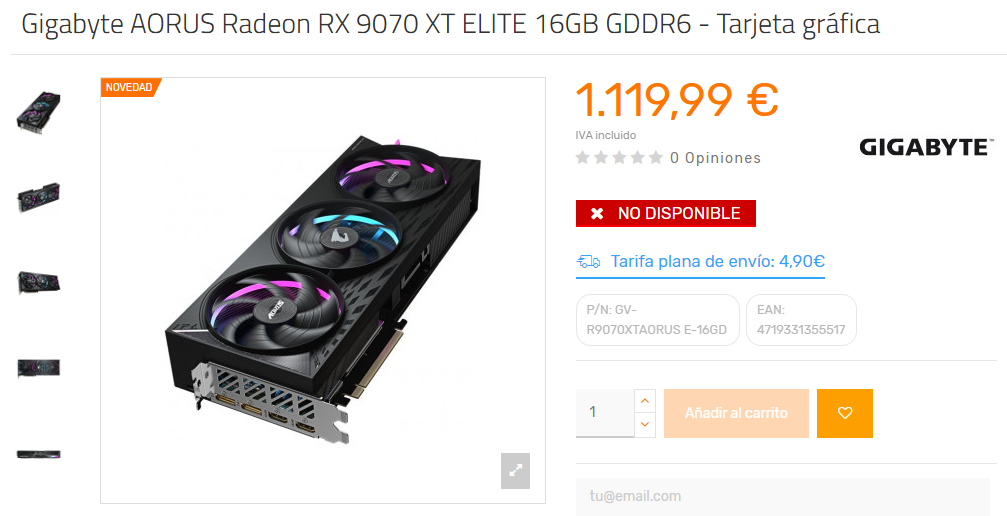Image resolution: width=1007 pixels, height=516 pixels.
Task: Click the five-star rating icons
Action: [x=619, y=157]
